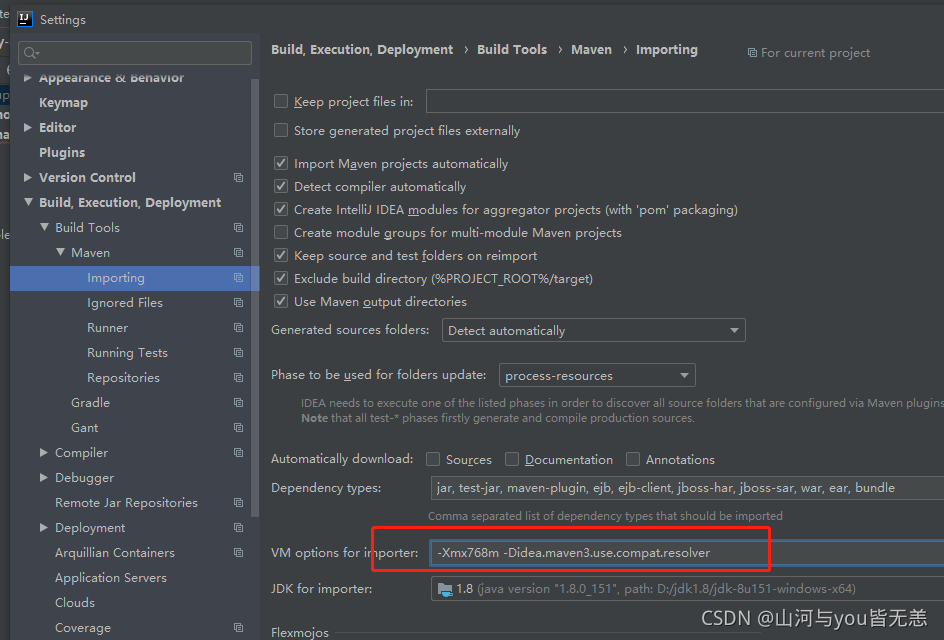Toggle Keep source and test folders on reimport

coord(281,255)
